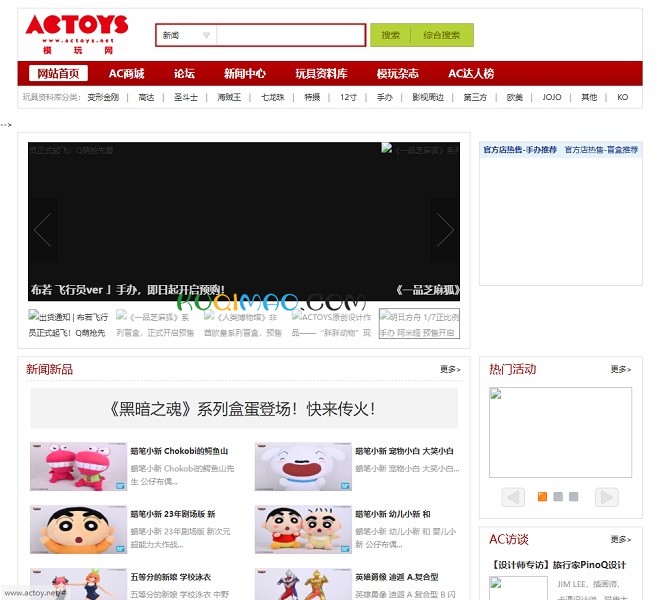Open headline 《黑暗之魂》系列盒蛋登场

pos(244,409)
